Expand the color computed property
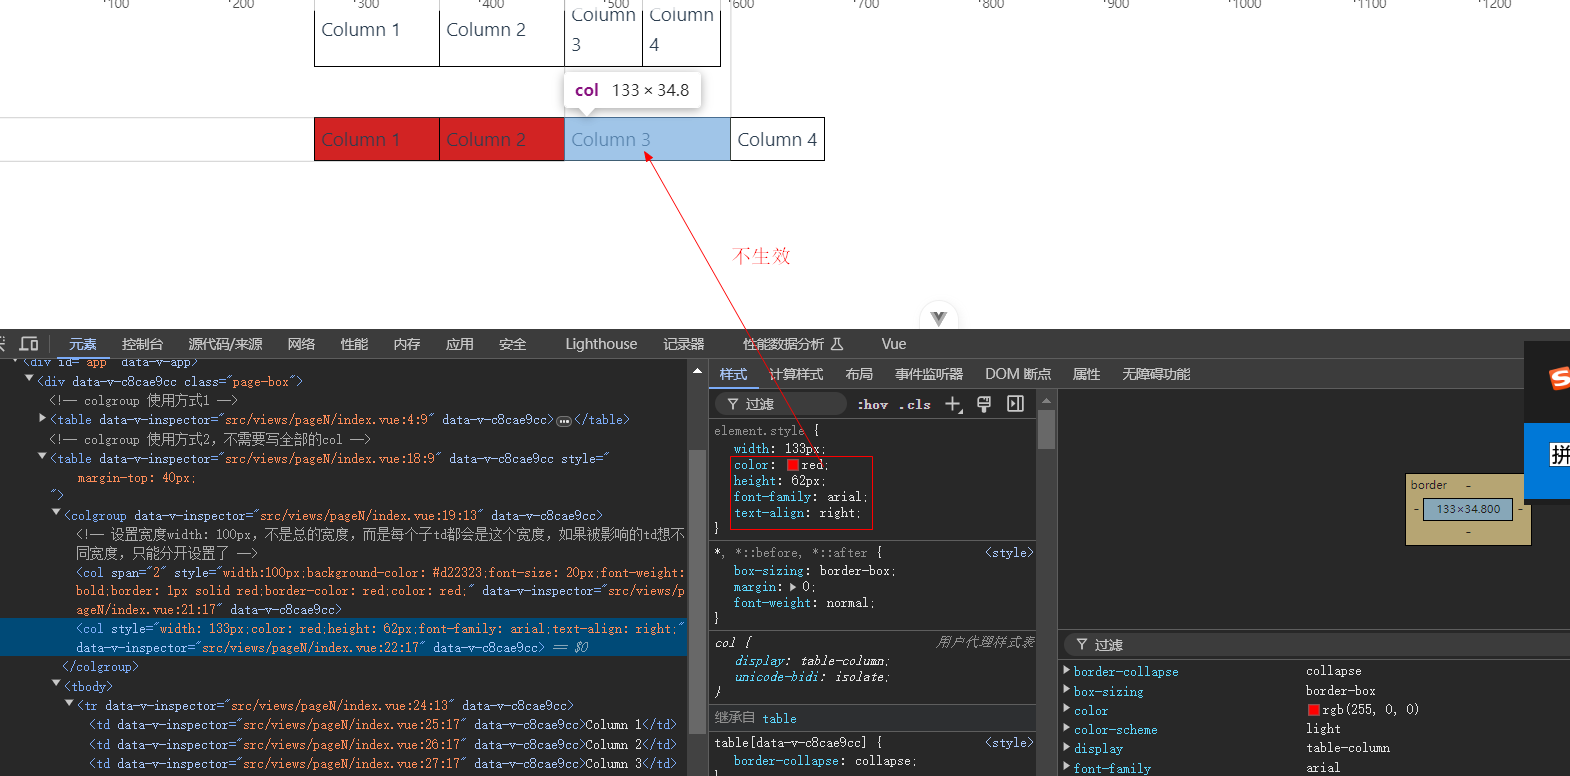The image size is (1570, 776). [x=1066, y=709]
